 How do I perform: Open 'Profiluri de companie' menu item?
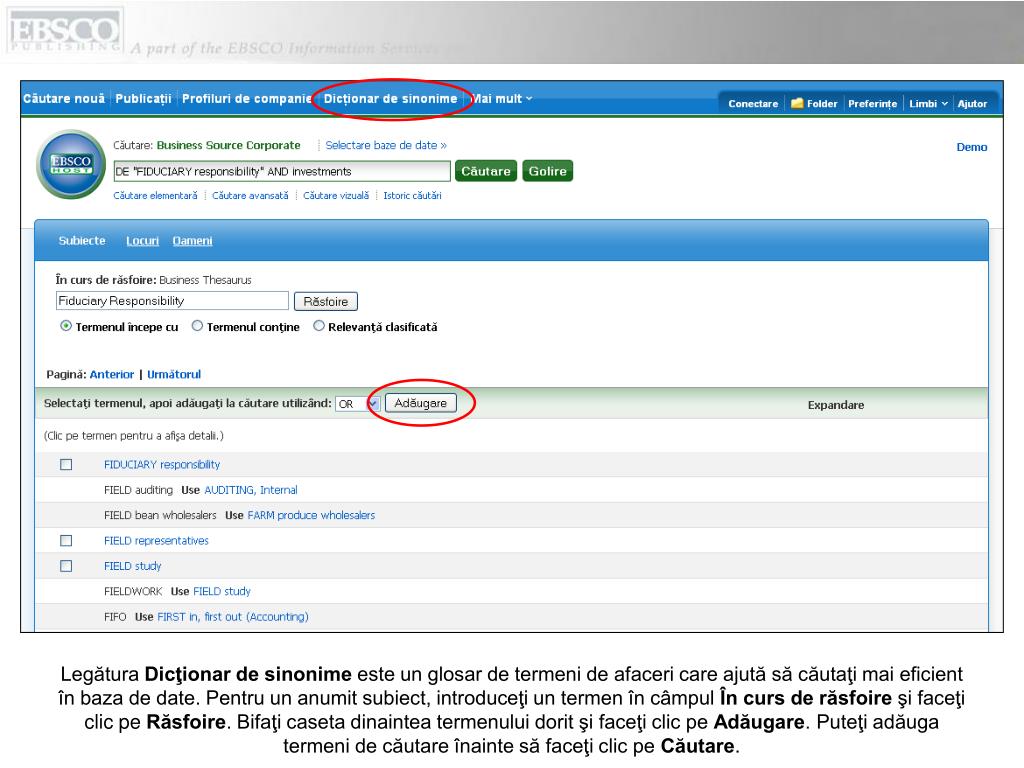(x=247, y=99)
